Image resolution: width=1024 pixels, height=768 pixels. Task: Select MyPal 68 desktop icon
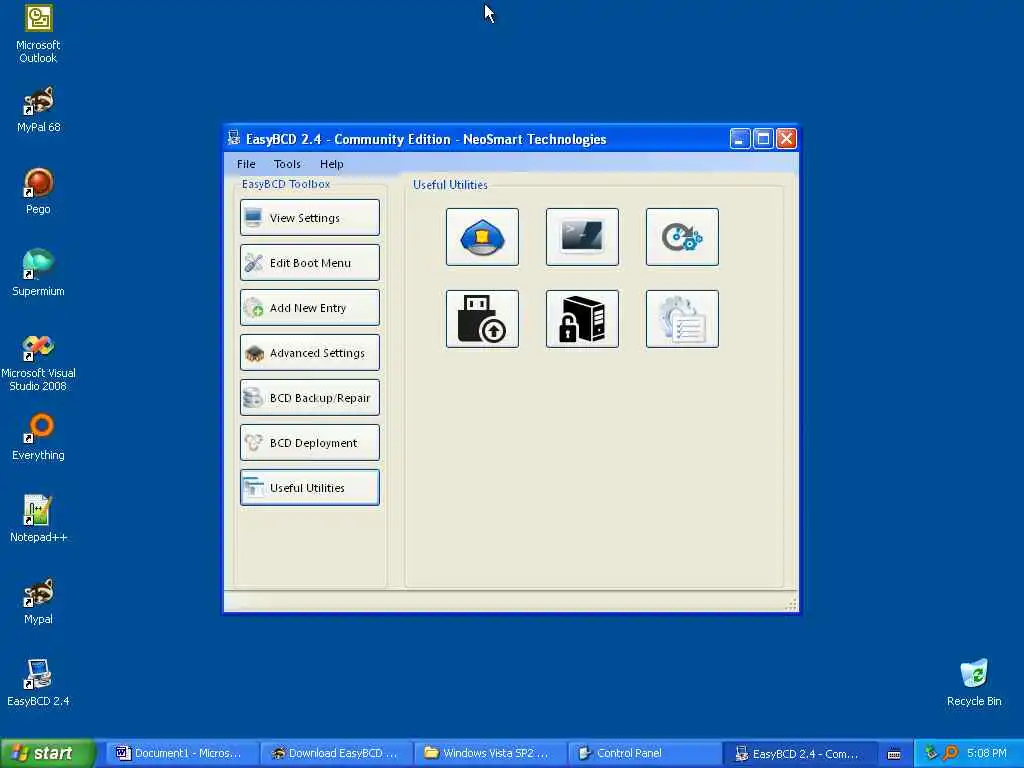[x=38, y=110]
